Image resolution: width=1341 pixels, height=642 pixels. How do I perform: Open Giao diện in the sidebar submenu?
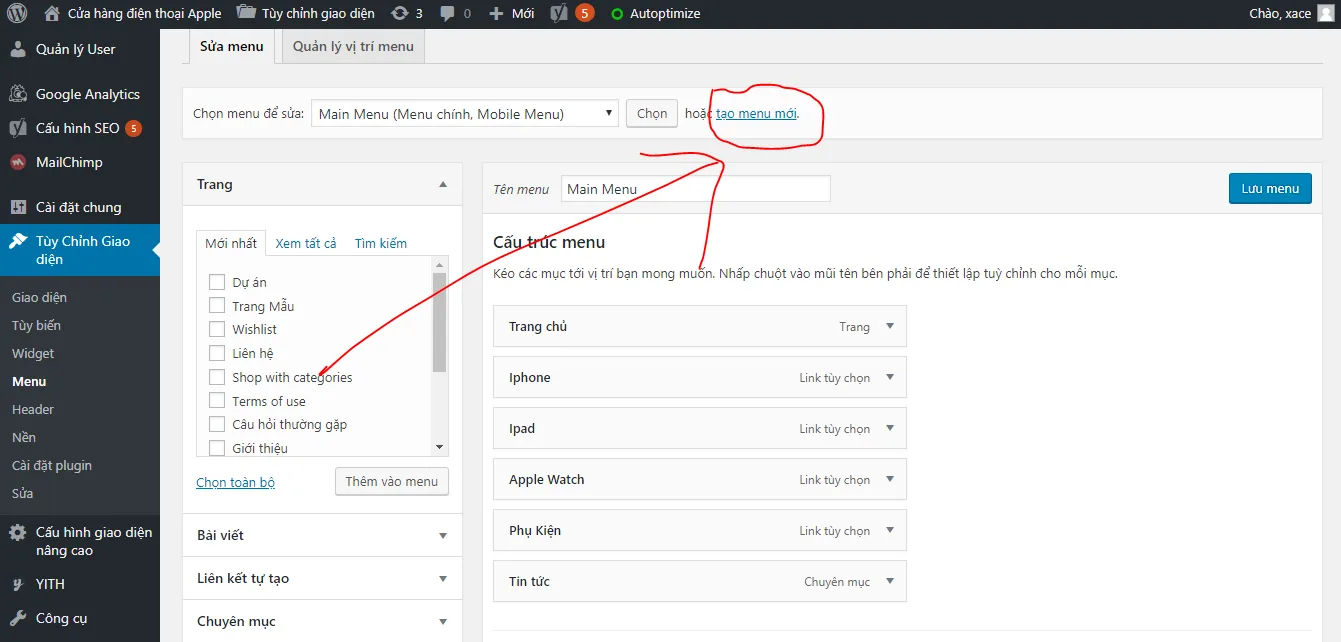(39, 297)
